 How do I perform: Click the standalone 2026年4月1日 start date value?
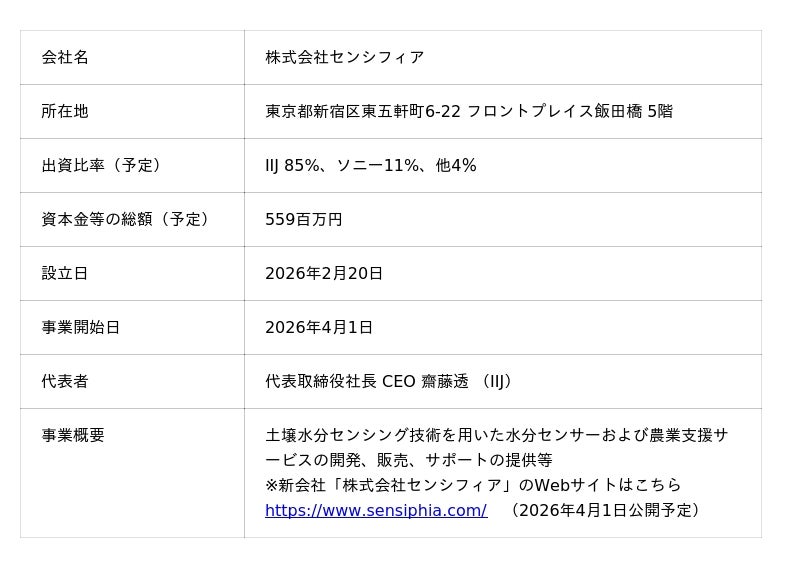click(x=319, y=327)
